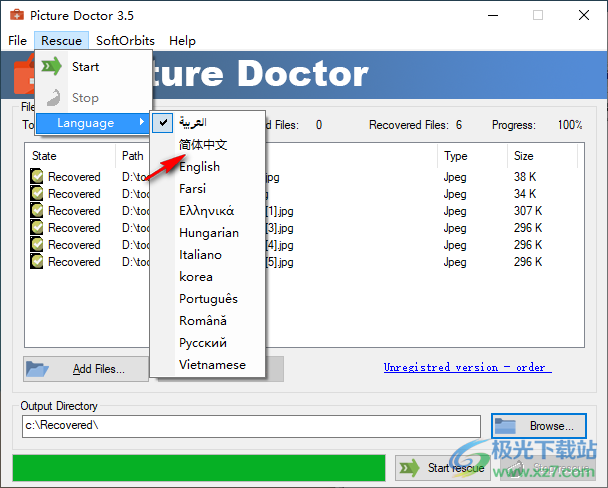Click the Recovered Files count 6

459,125
